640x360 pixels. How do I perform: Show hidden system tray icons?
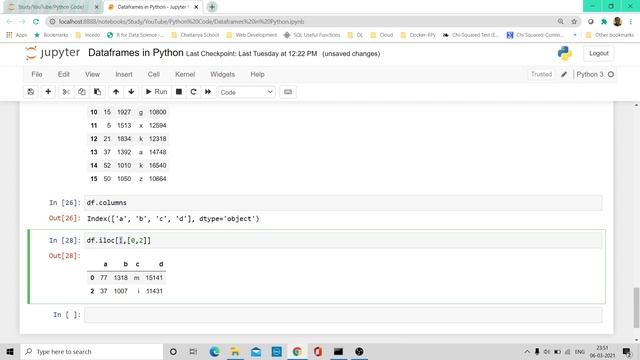tap(527, 351)
